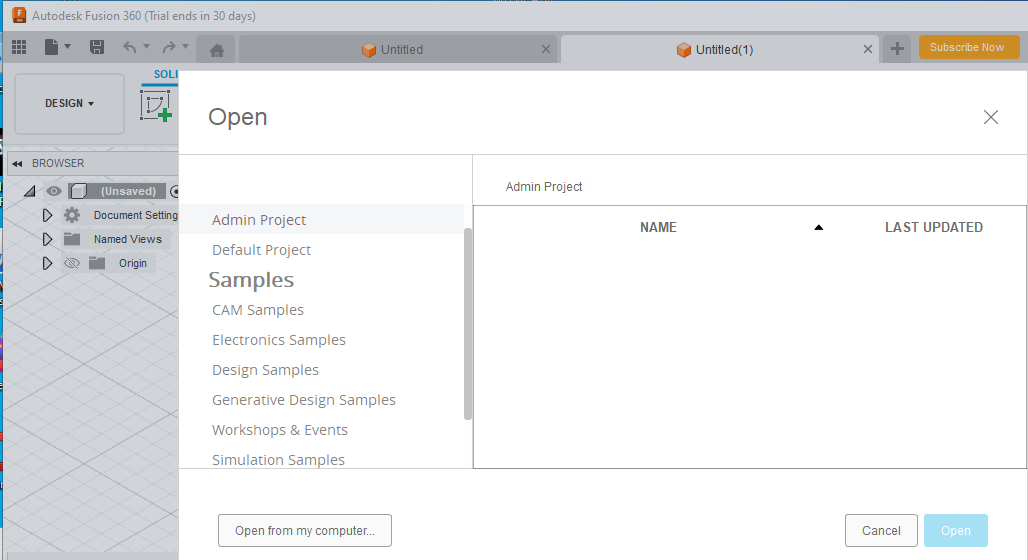Open the File menu dropdown arrow

(67, 47)
